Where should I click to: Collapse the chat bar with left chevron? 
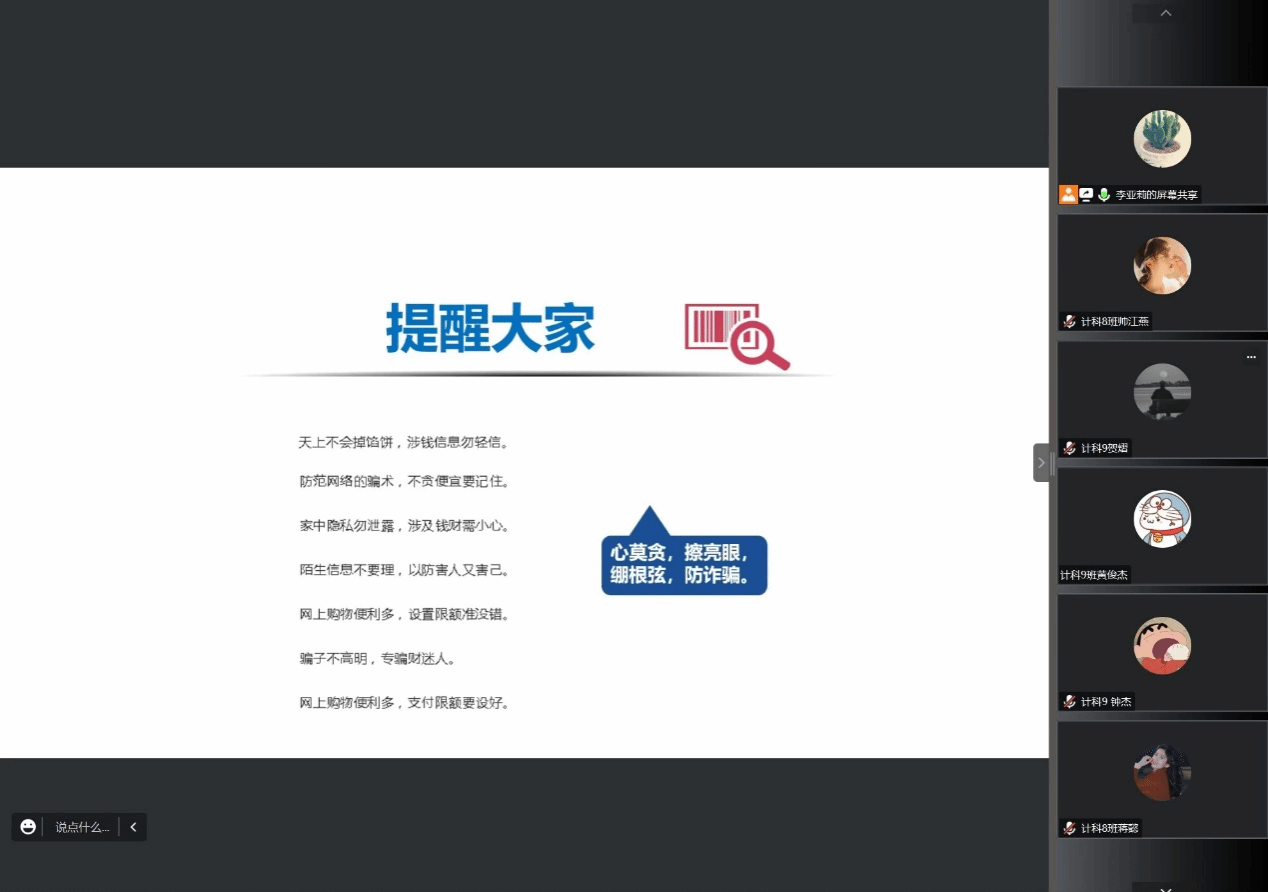(133, 827)
